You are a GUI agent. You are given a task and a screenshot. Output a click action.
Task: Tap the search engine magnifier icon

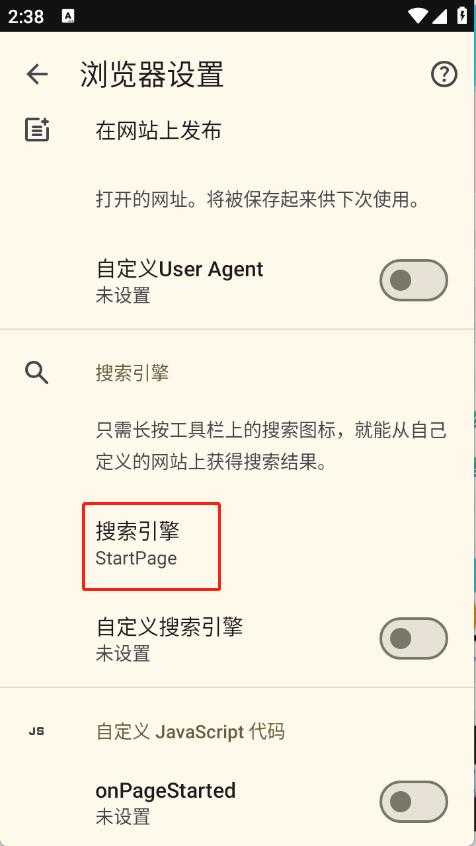point(37,373)
